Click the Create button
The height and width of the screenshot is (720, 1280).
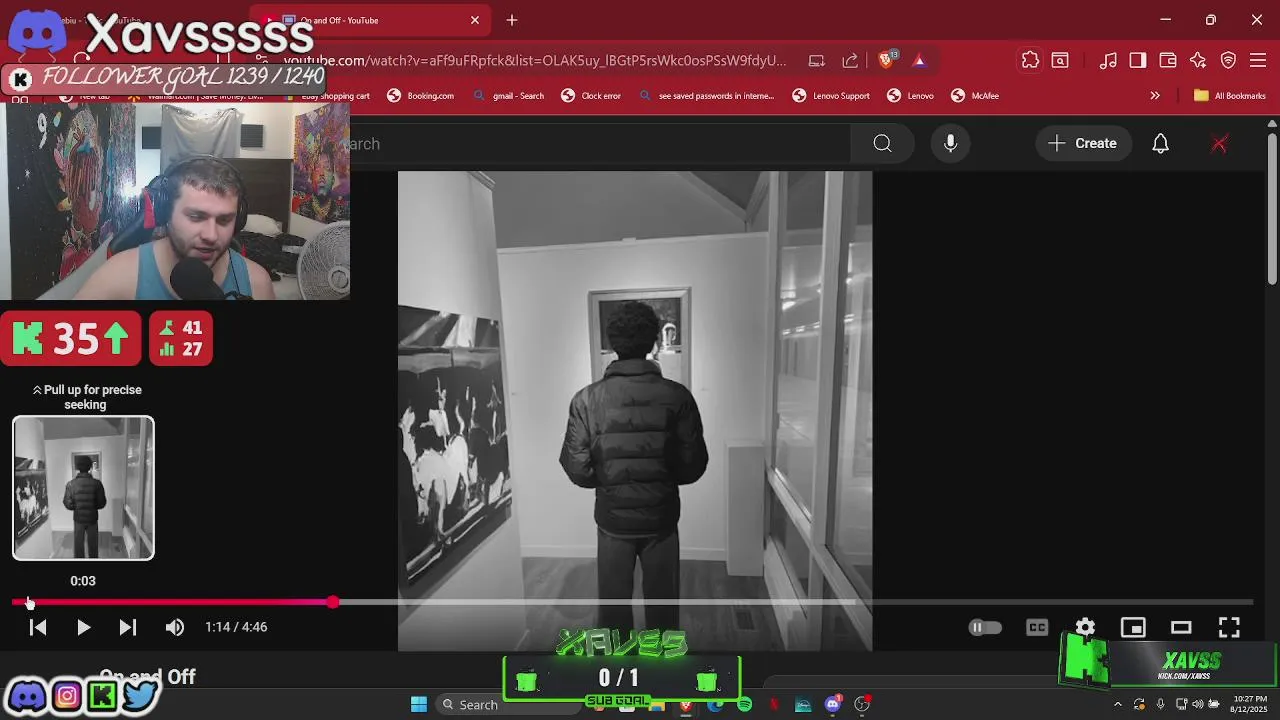(x=1083, y=143)
